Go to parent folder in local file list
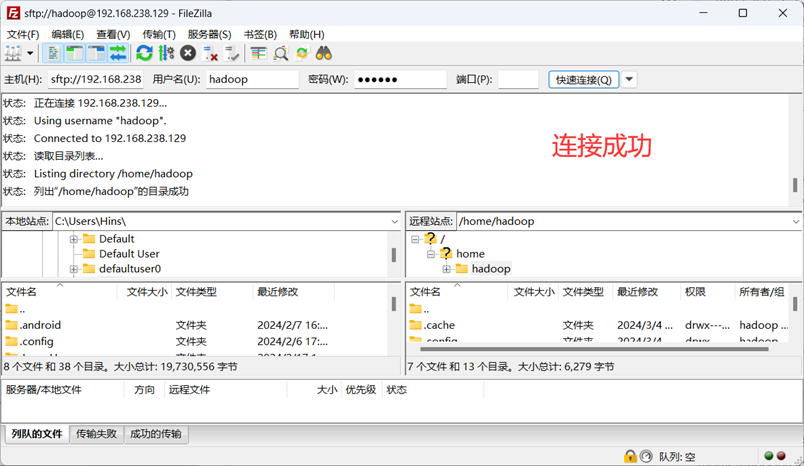Image resolution: width=804 pixels, height=466 pixels. tap(15, 309)
